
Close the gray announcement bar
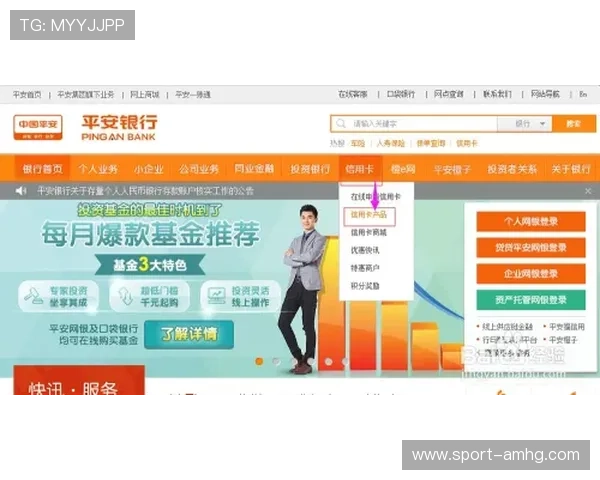click(x=588, y=191)
